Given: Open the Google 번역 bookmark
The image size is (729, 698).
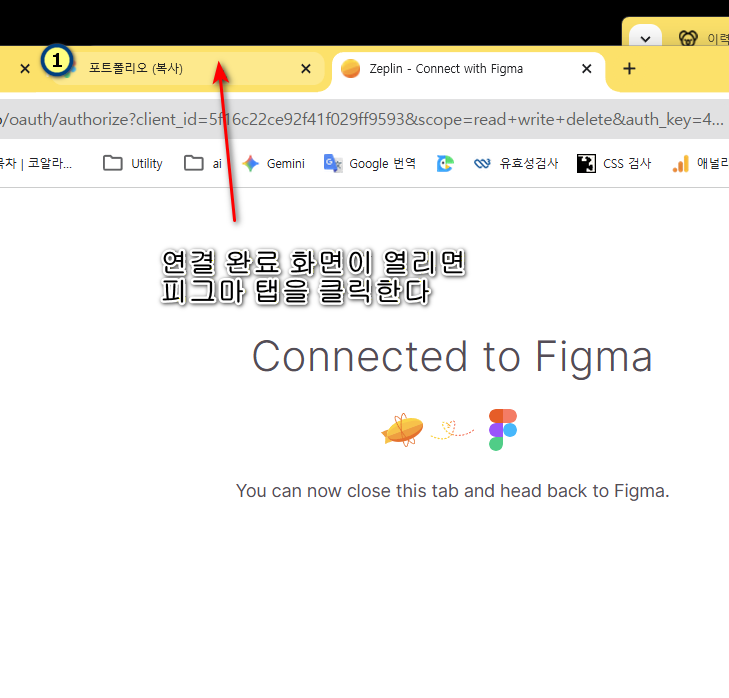Looking at the screenshot, I should click(369, 163).
